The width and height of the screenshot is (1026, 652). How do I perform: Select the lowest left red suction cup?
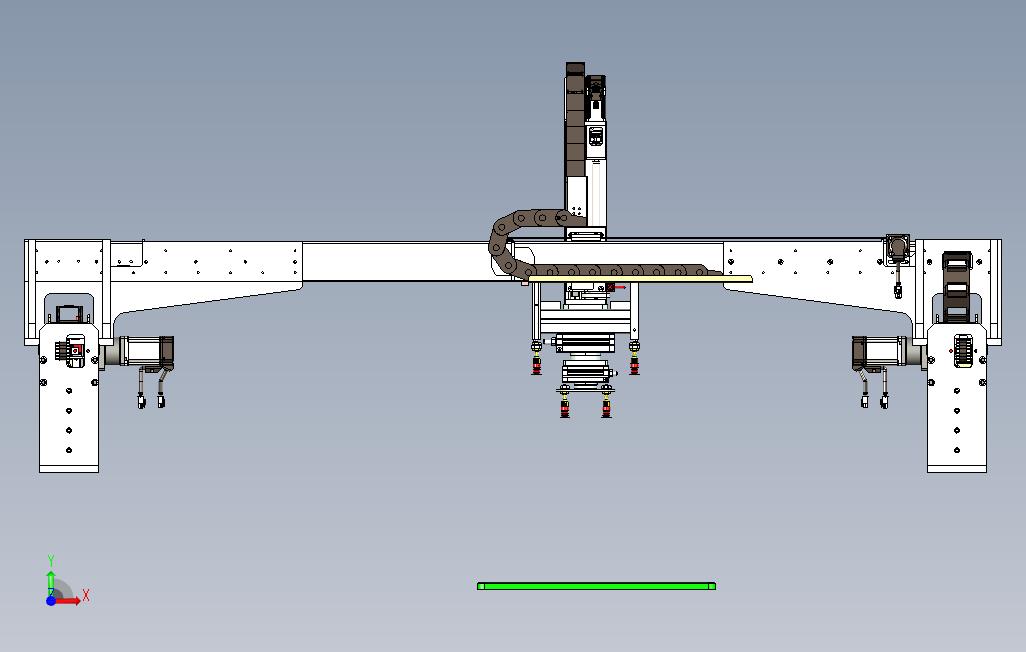coord(565,408)
